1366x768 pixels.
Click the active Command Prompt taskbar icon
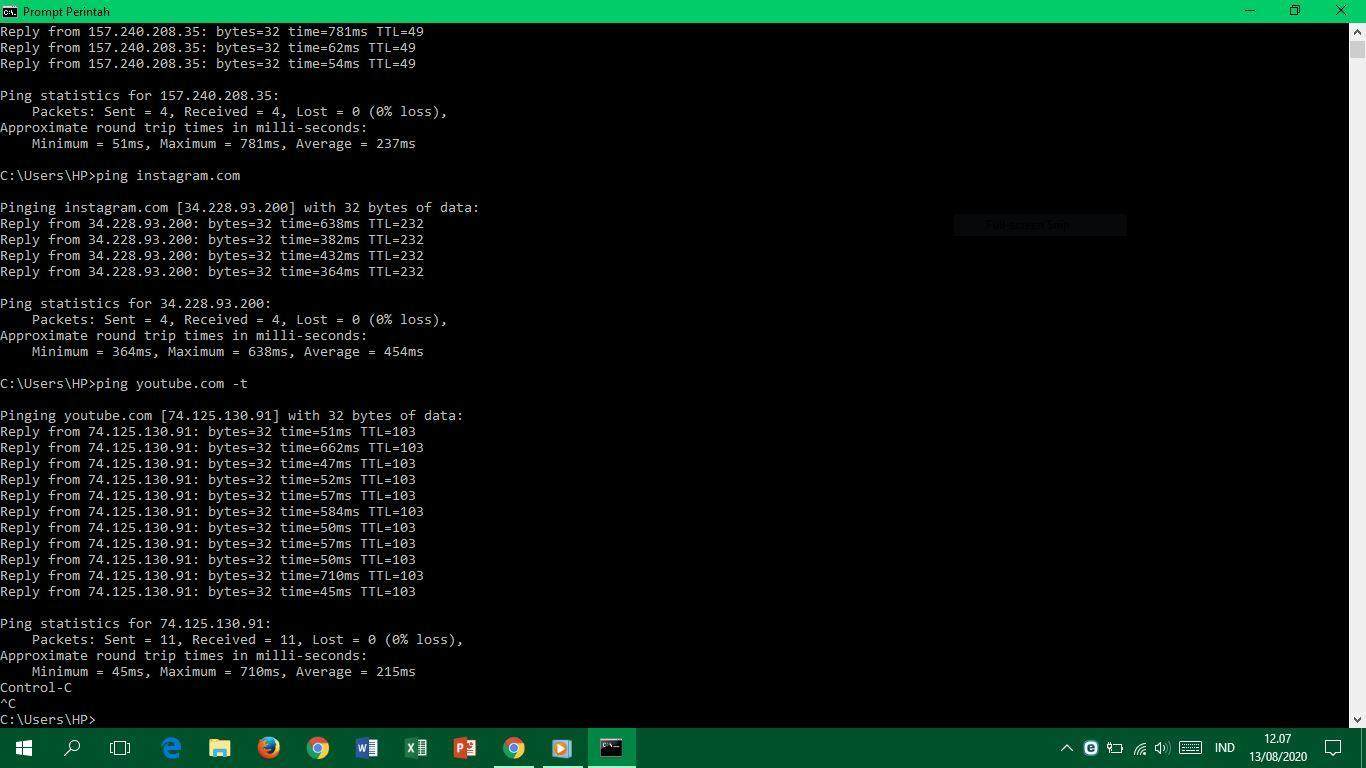(x=611, y=748)
